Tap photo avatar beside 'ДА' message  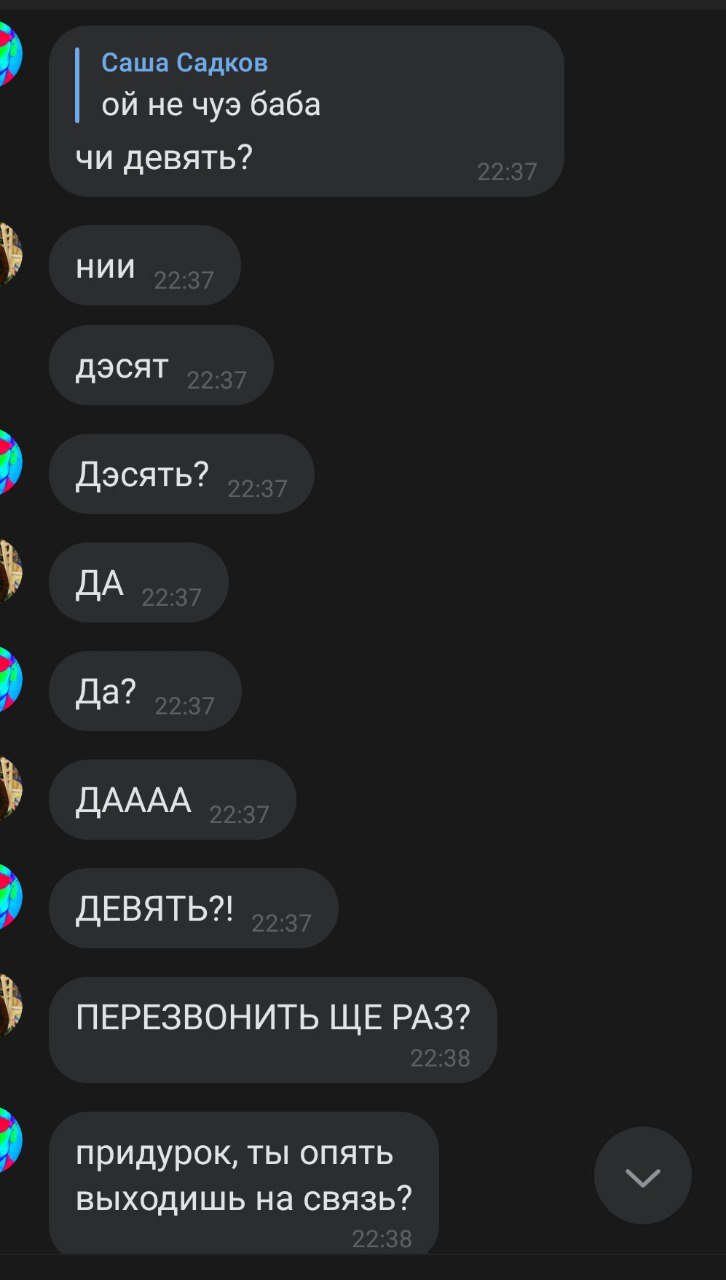click(x=10, y=571)
